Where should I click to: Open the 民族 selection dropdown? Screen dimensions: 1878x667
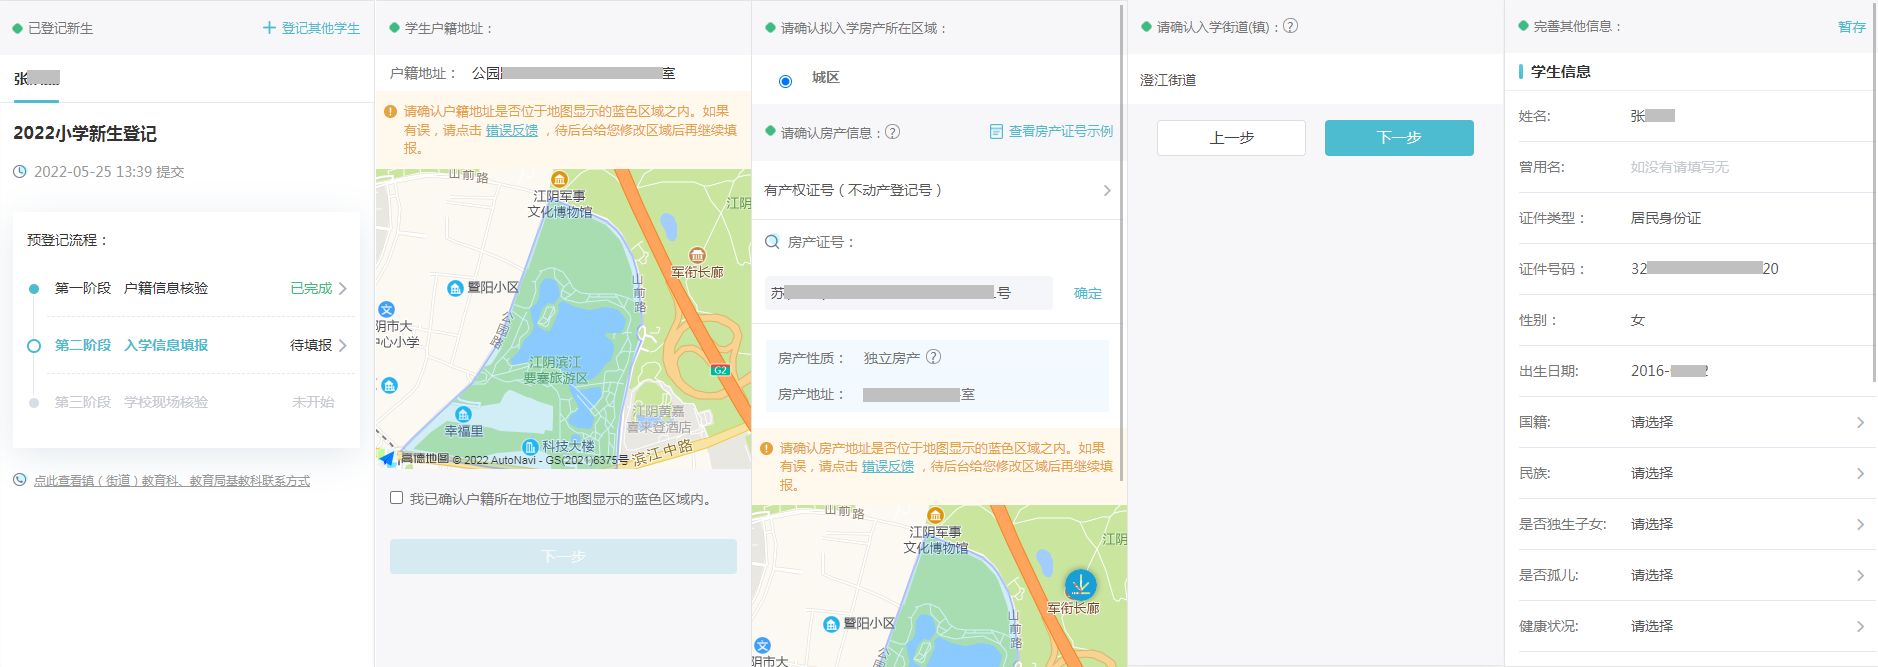(x=1695, y=473)
